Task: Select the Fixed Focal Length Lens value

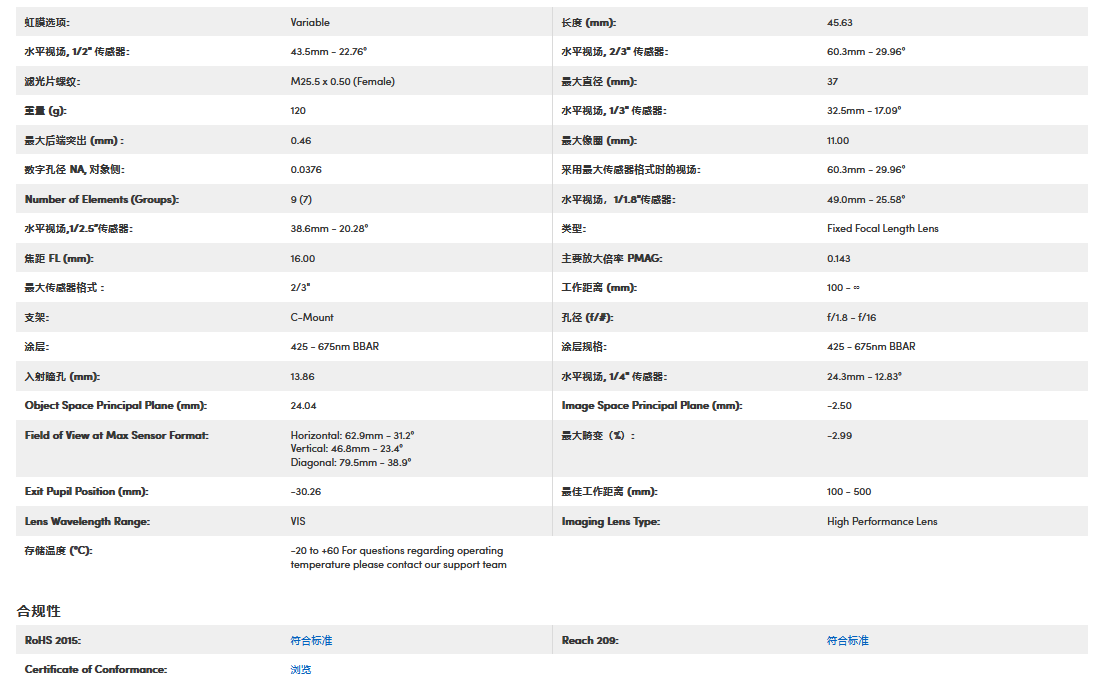Action: click(882, 229)
